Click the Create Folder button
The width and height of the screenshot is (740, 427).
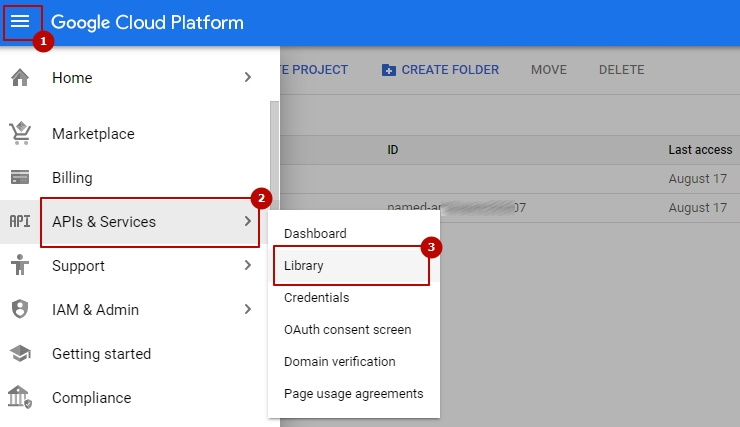pos(440,70)
